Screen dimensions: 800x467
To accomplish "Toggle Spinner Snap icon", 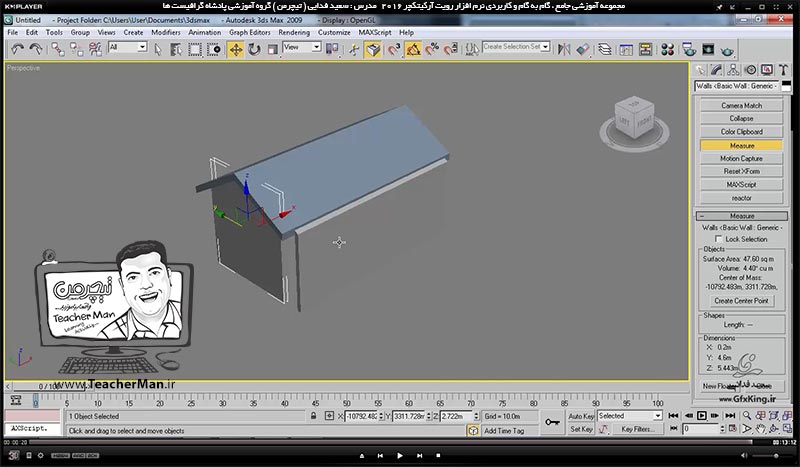I will point(451,49).
